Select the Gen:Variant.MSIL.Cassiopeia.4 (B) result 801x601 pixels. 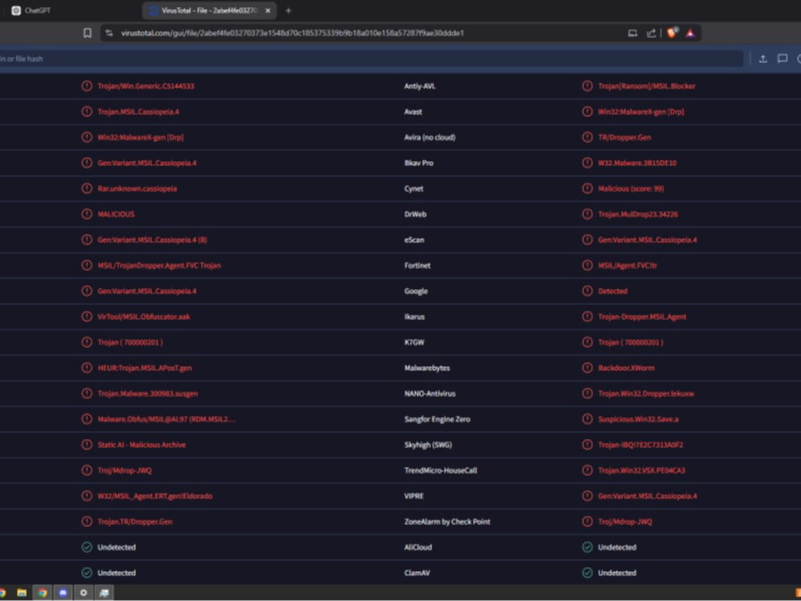click(x=152, y=240)
